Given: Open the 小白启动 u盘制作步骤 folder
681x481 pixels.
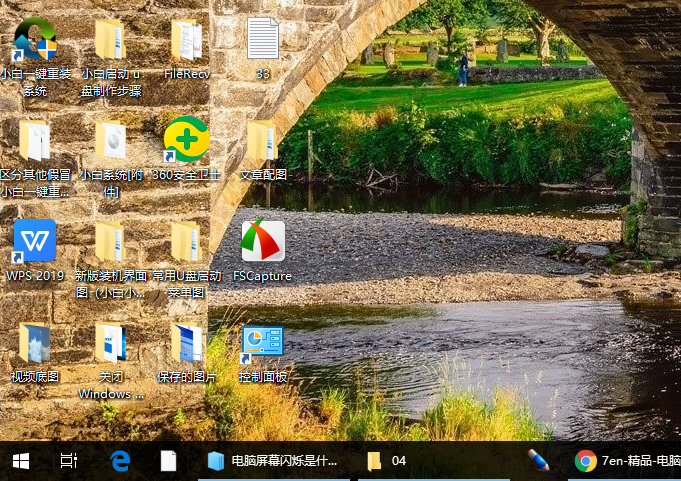Looking at the screenshot, I should 110,41.
